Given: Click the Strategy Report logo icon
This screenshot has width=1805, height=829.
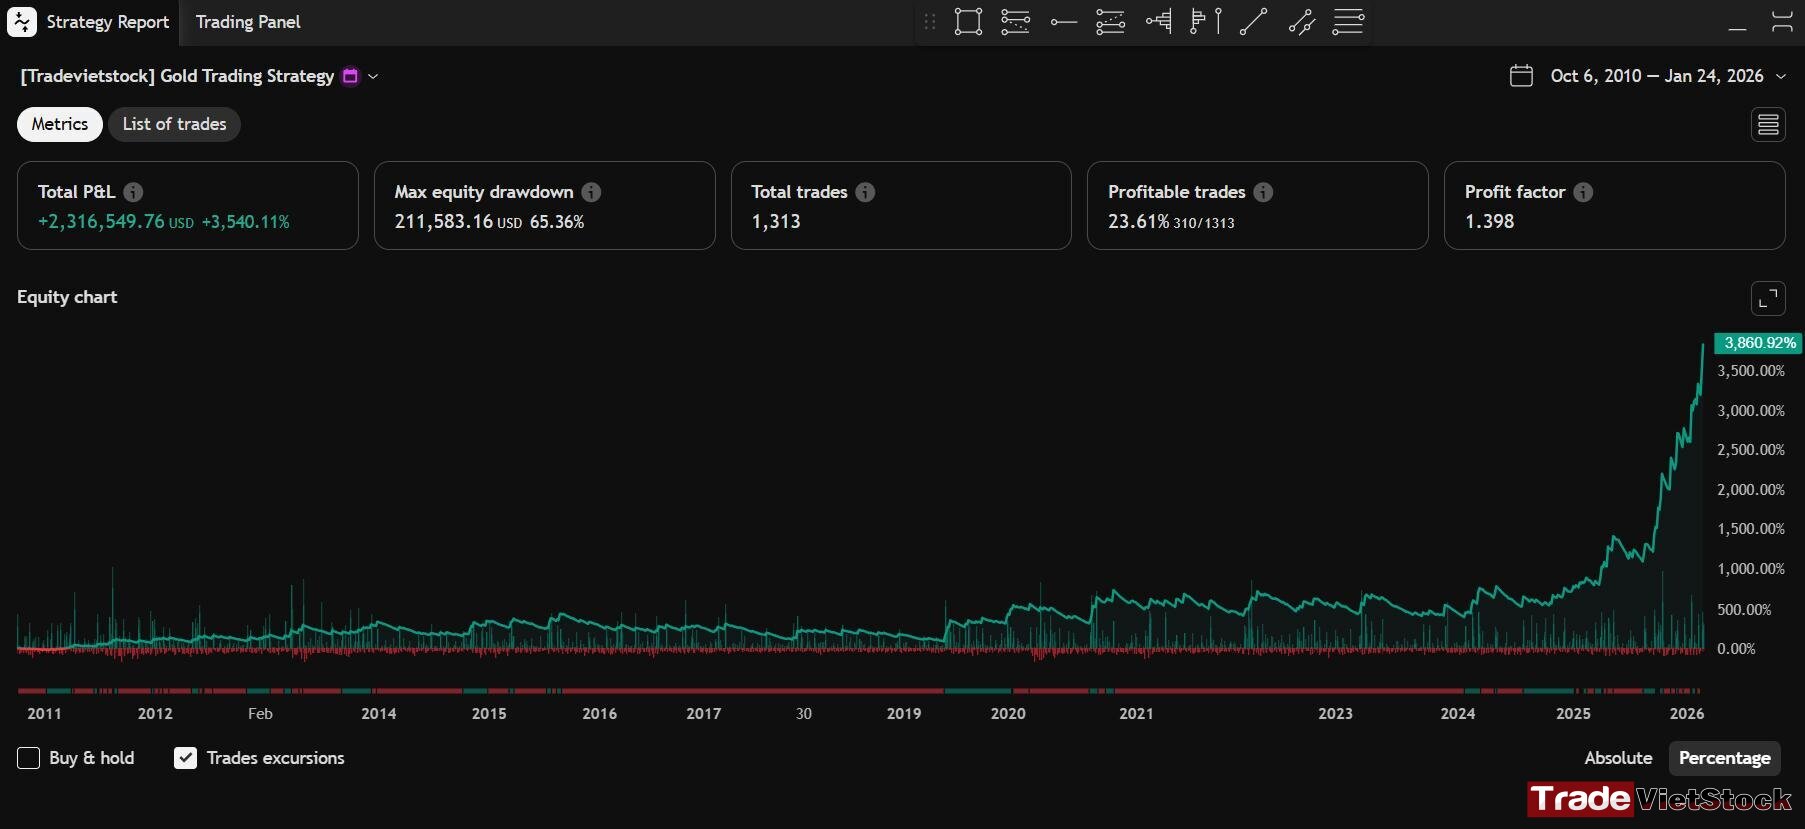Looking at the screenshot, I should tap(22, 22).
